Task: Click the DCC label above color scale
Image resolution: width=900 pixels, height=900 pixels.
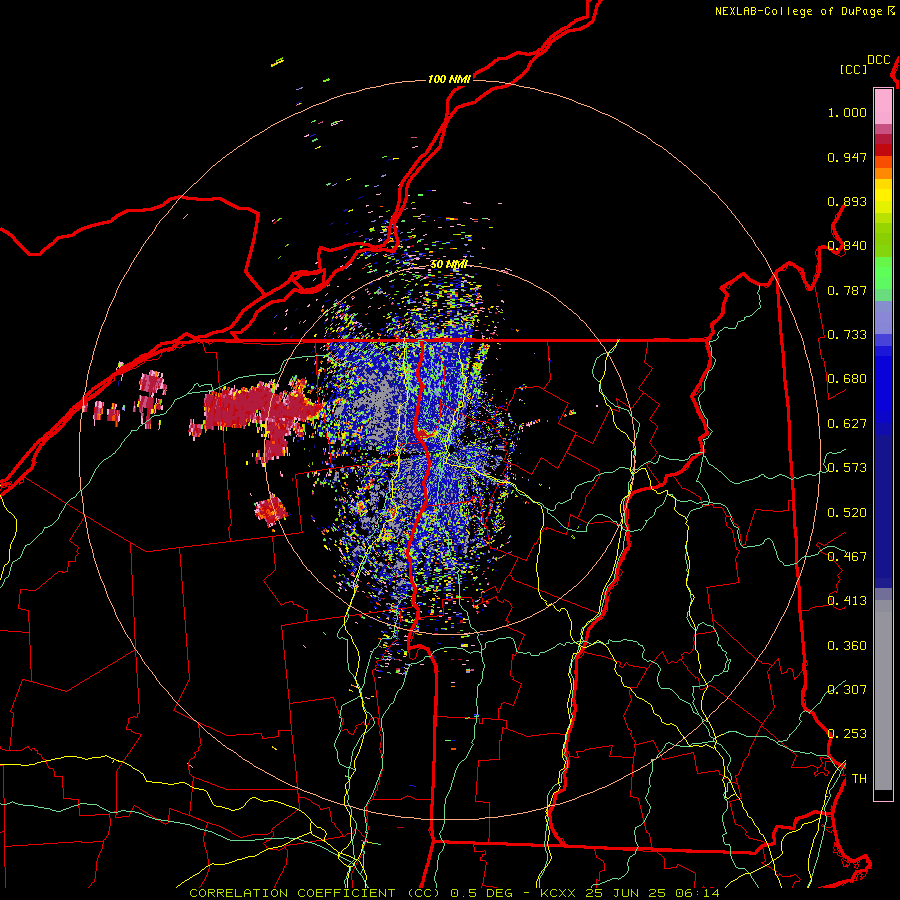Action: click(x=878, y=60)
